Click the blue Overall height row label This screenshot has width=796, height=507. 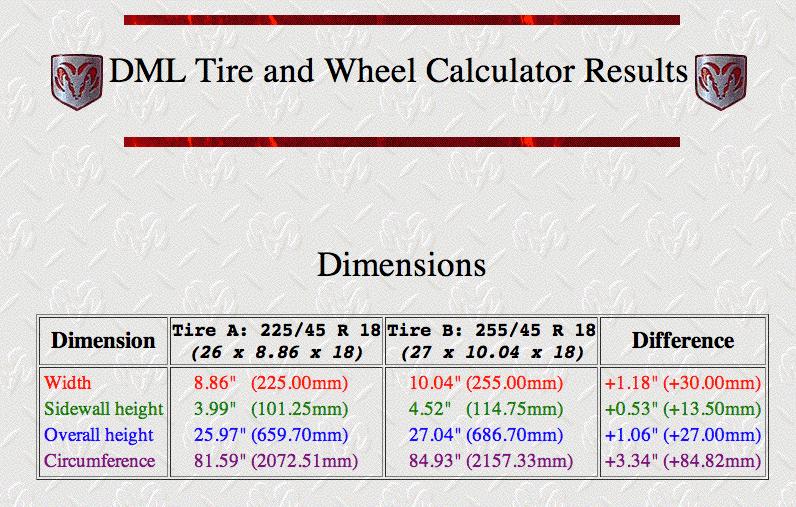click(x=99, y=435)
